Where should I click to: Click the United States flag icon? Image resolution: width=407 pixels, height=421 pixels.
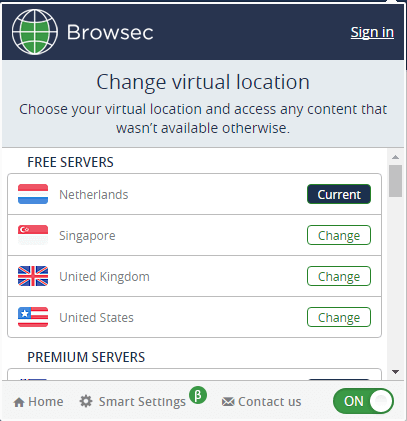coord(33,317)
